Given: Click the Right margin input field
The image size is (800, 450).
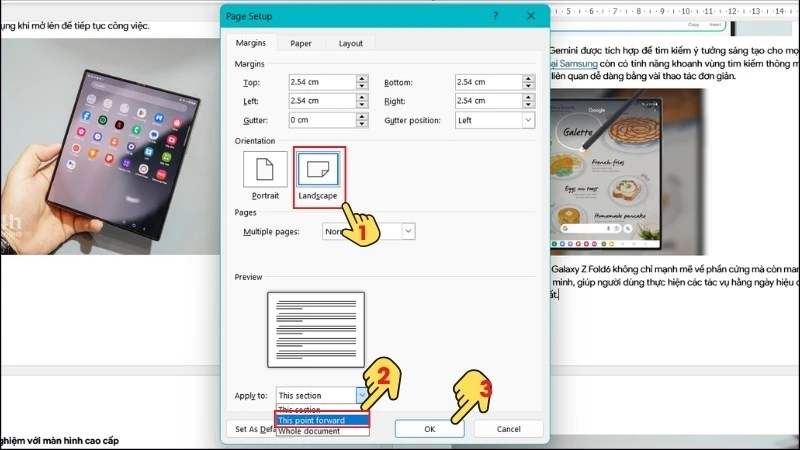Looking at the screenshot, I should click(488, 101).
